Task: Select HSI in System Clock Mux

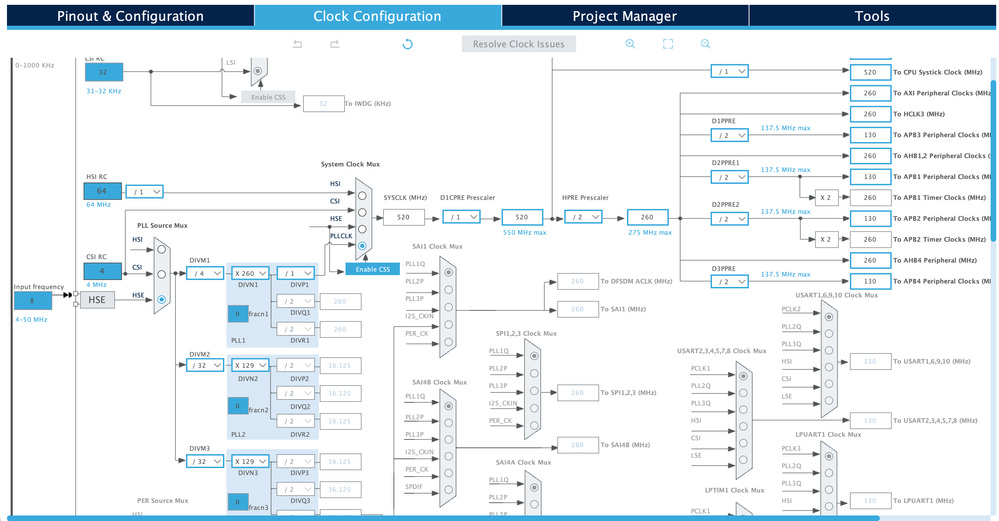Action: tap(362, 196)
